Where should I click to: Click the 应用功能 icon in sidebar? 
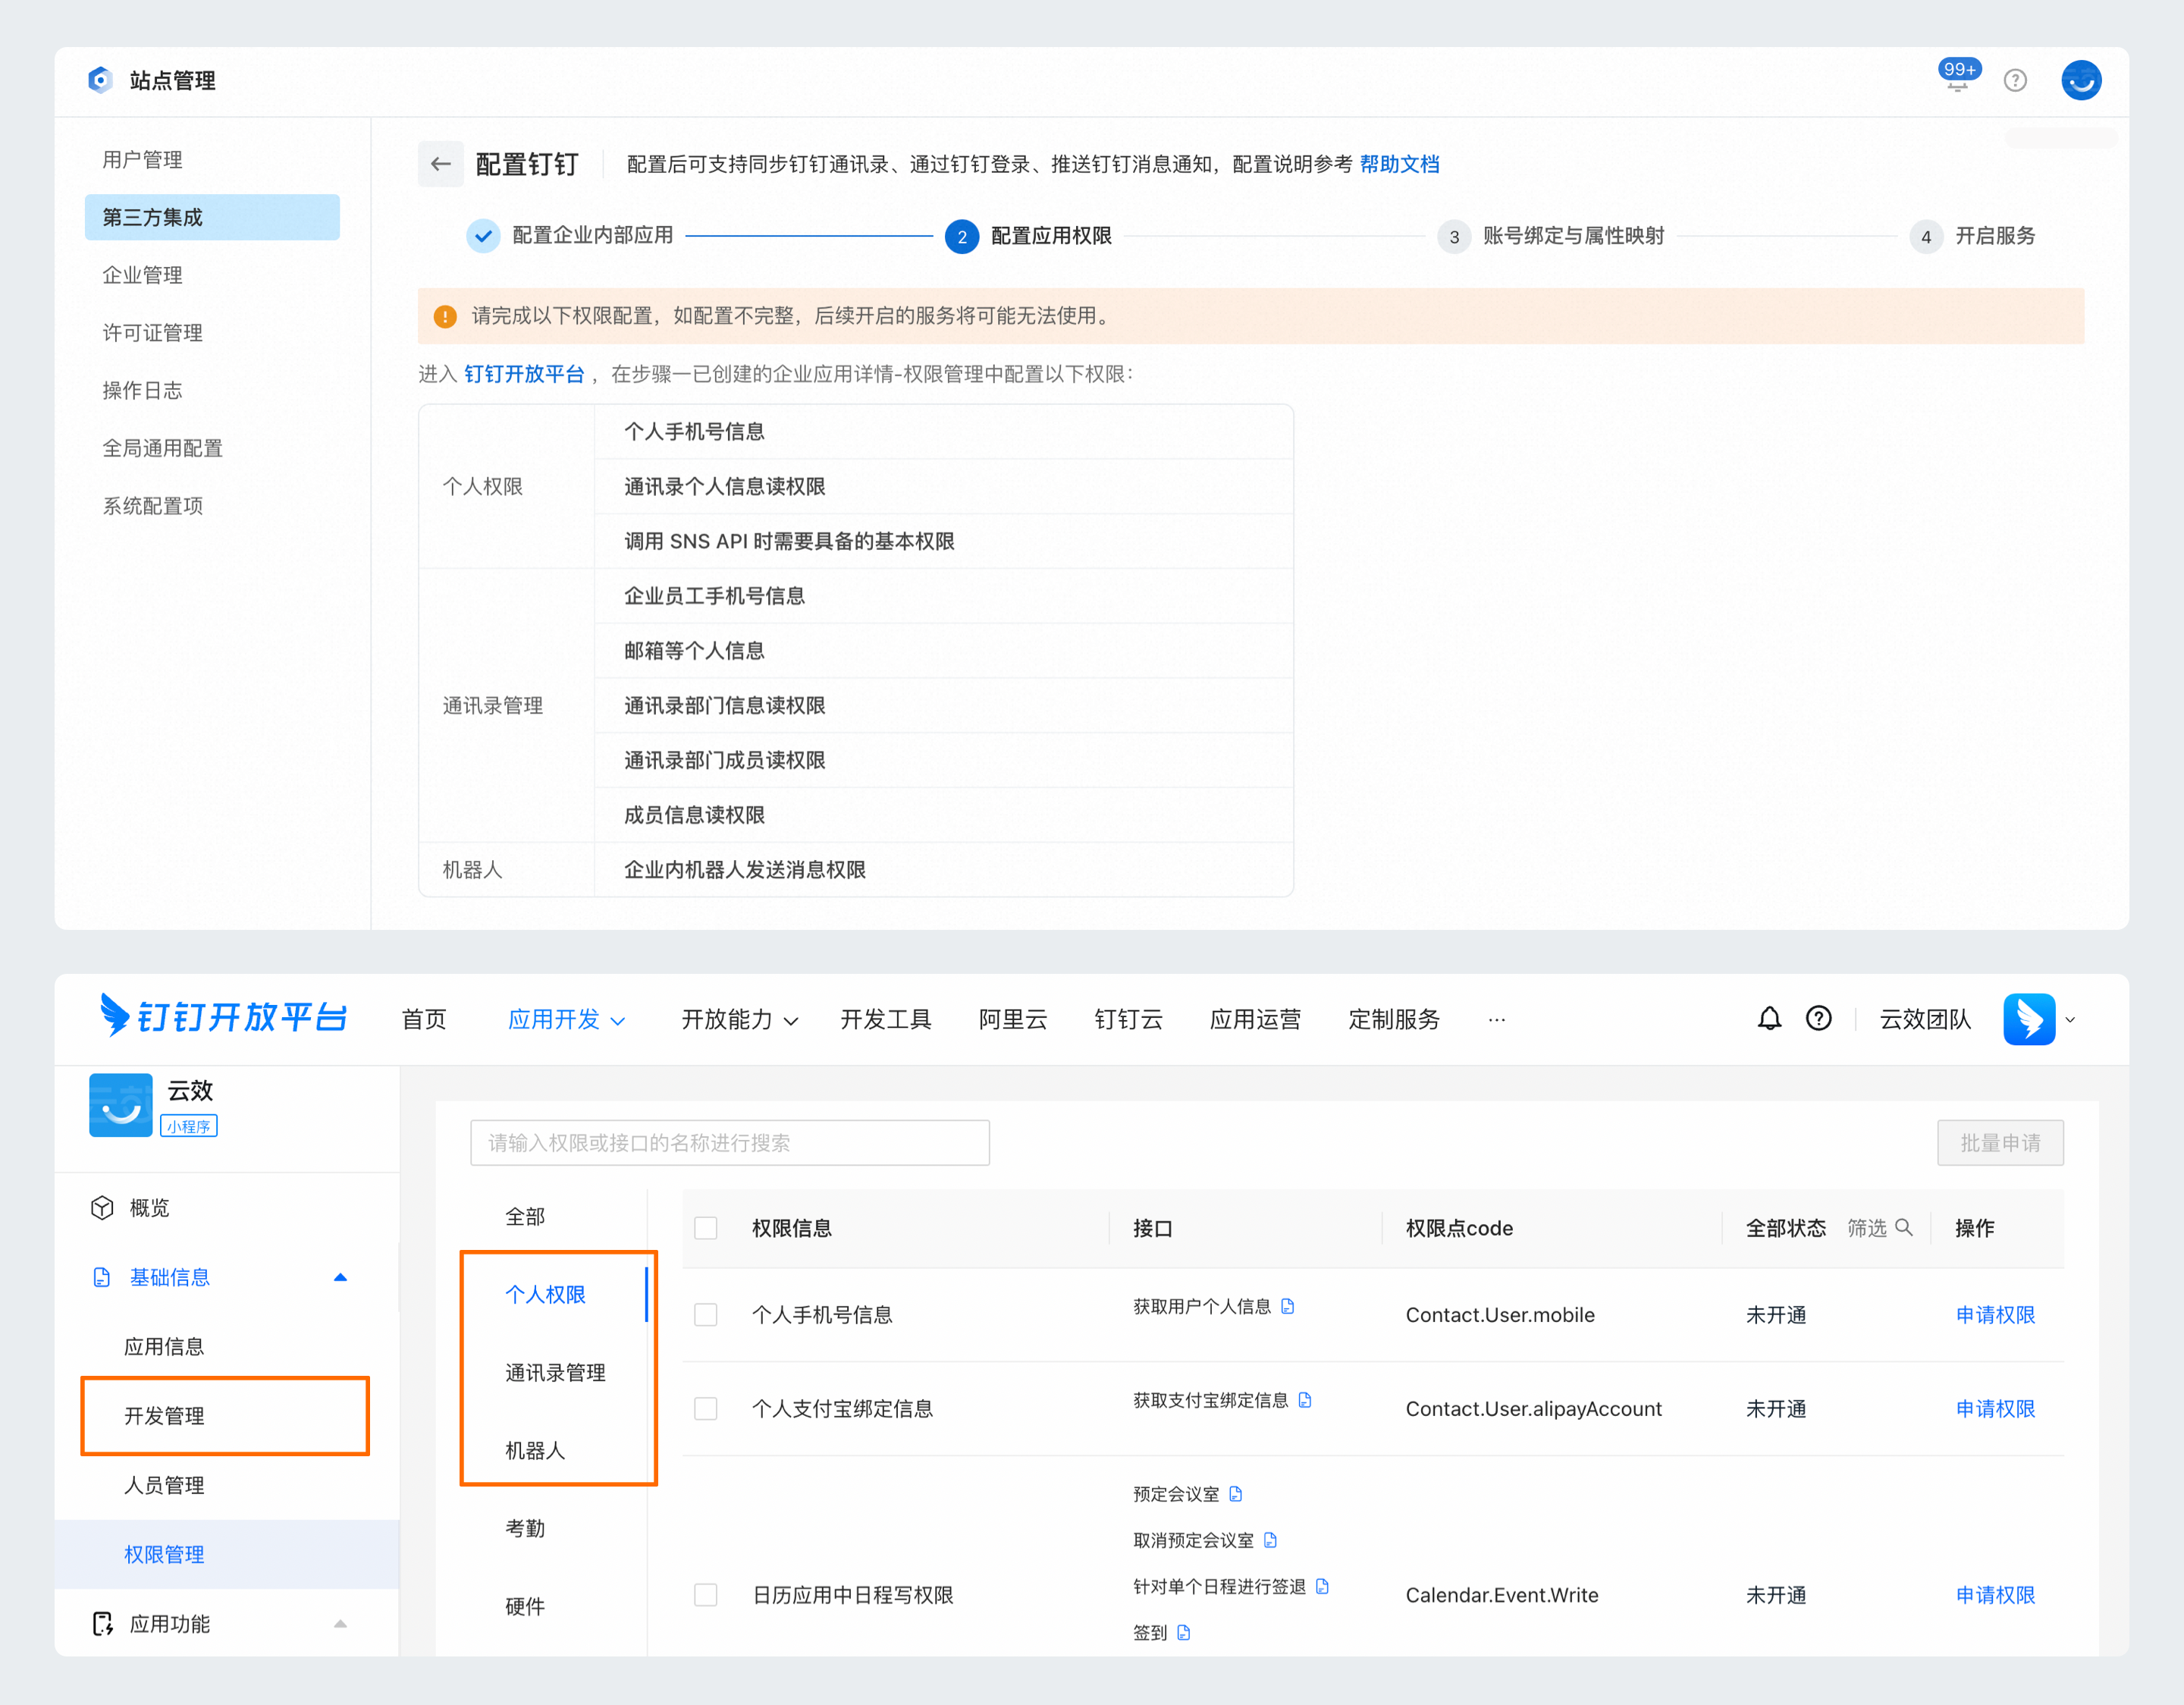coord(102,1624)
